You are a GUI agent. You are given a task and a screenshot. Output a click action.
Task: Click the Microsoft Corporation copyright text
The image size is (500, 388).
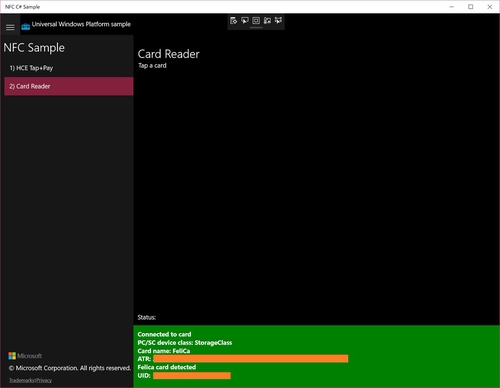pos(70,368)
